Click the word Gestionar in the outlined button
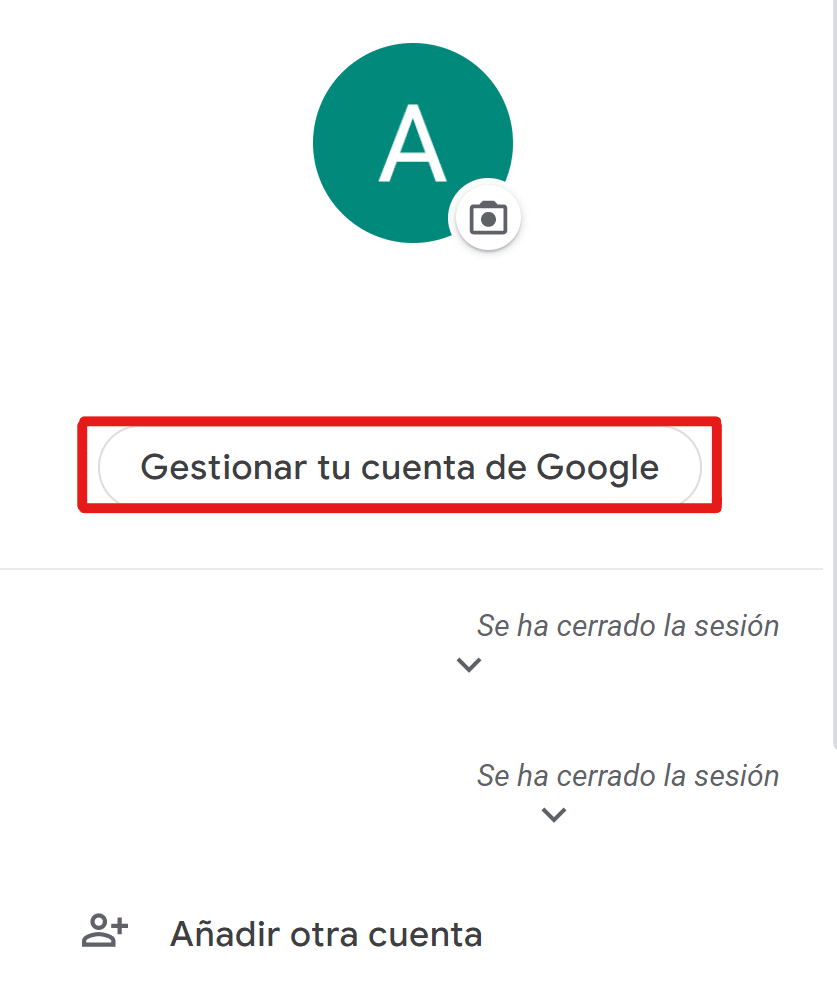837x995 pixels. 223,468
